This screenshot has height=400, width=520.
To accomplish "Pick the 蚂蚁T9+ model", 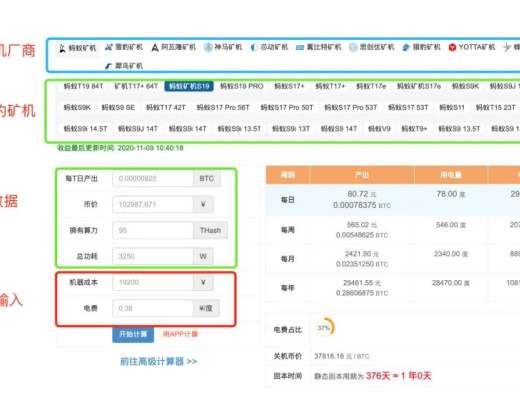I will [x=414, y=129].
